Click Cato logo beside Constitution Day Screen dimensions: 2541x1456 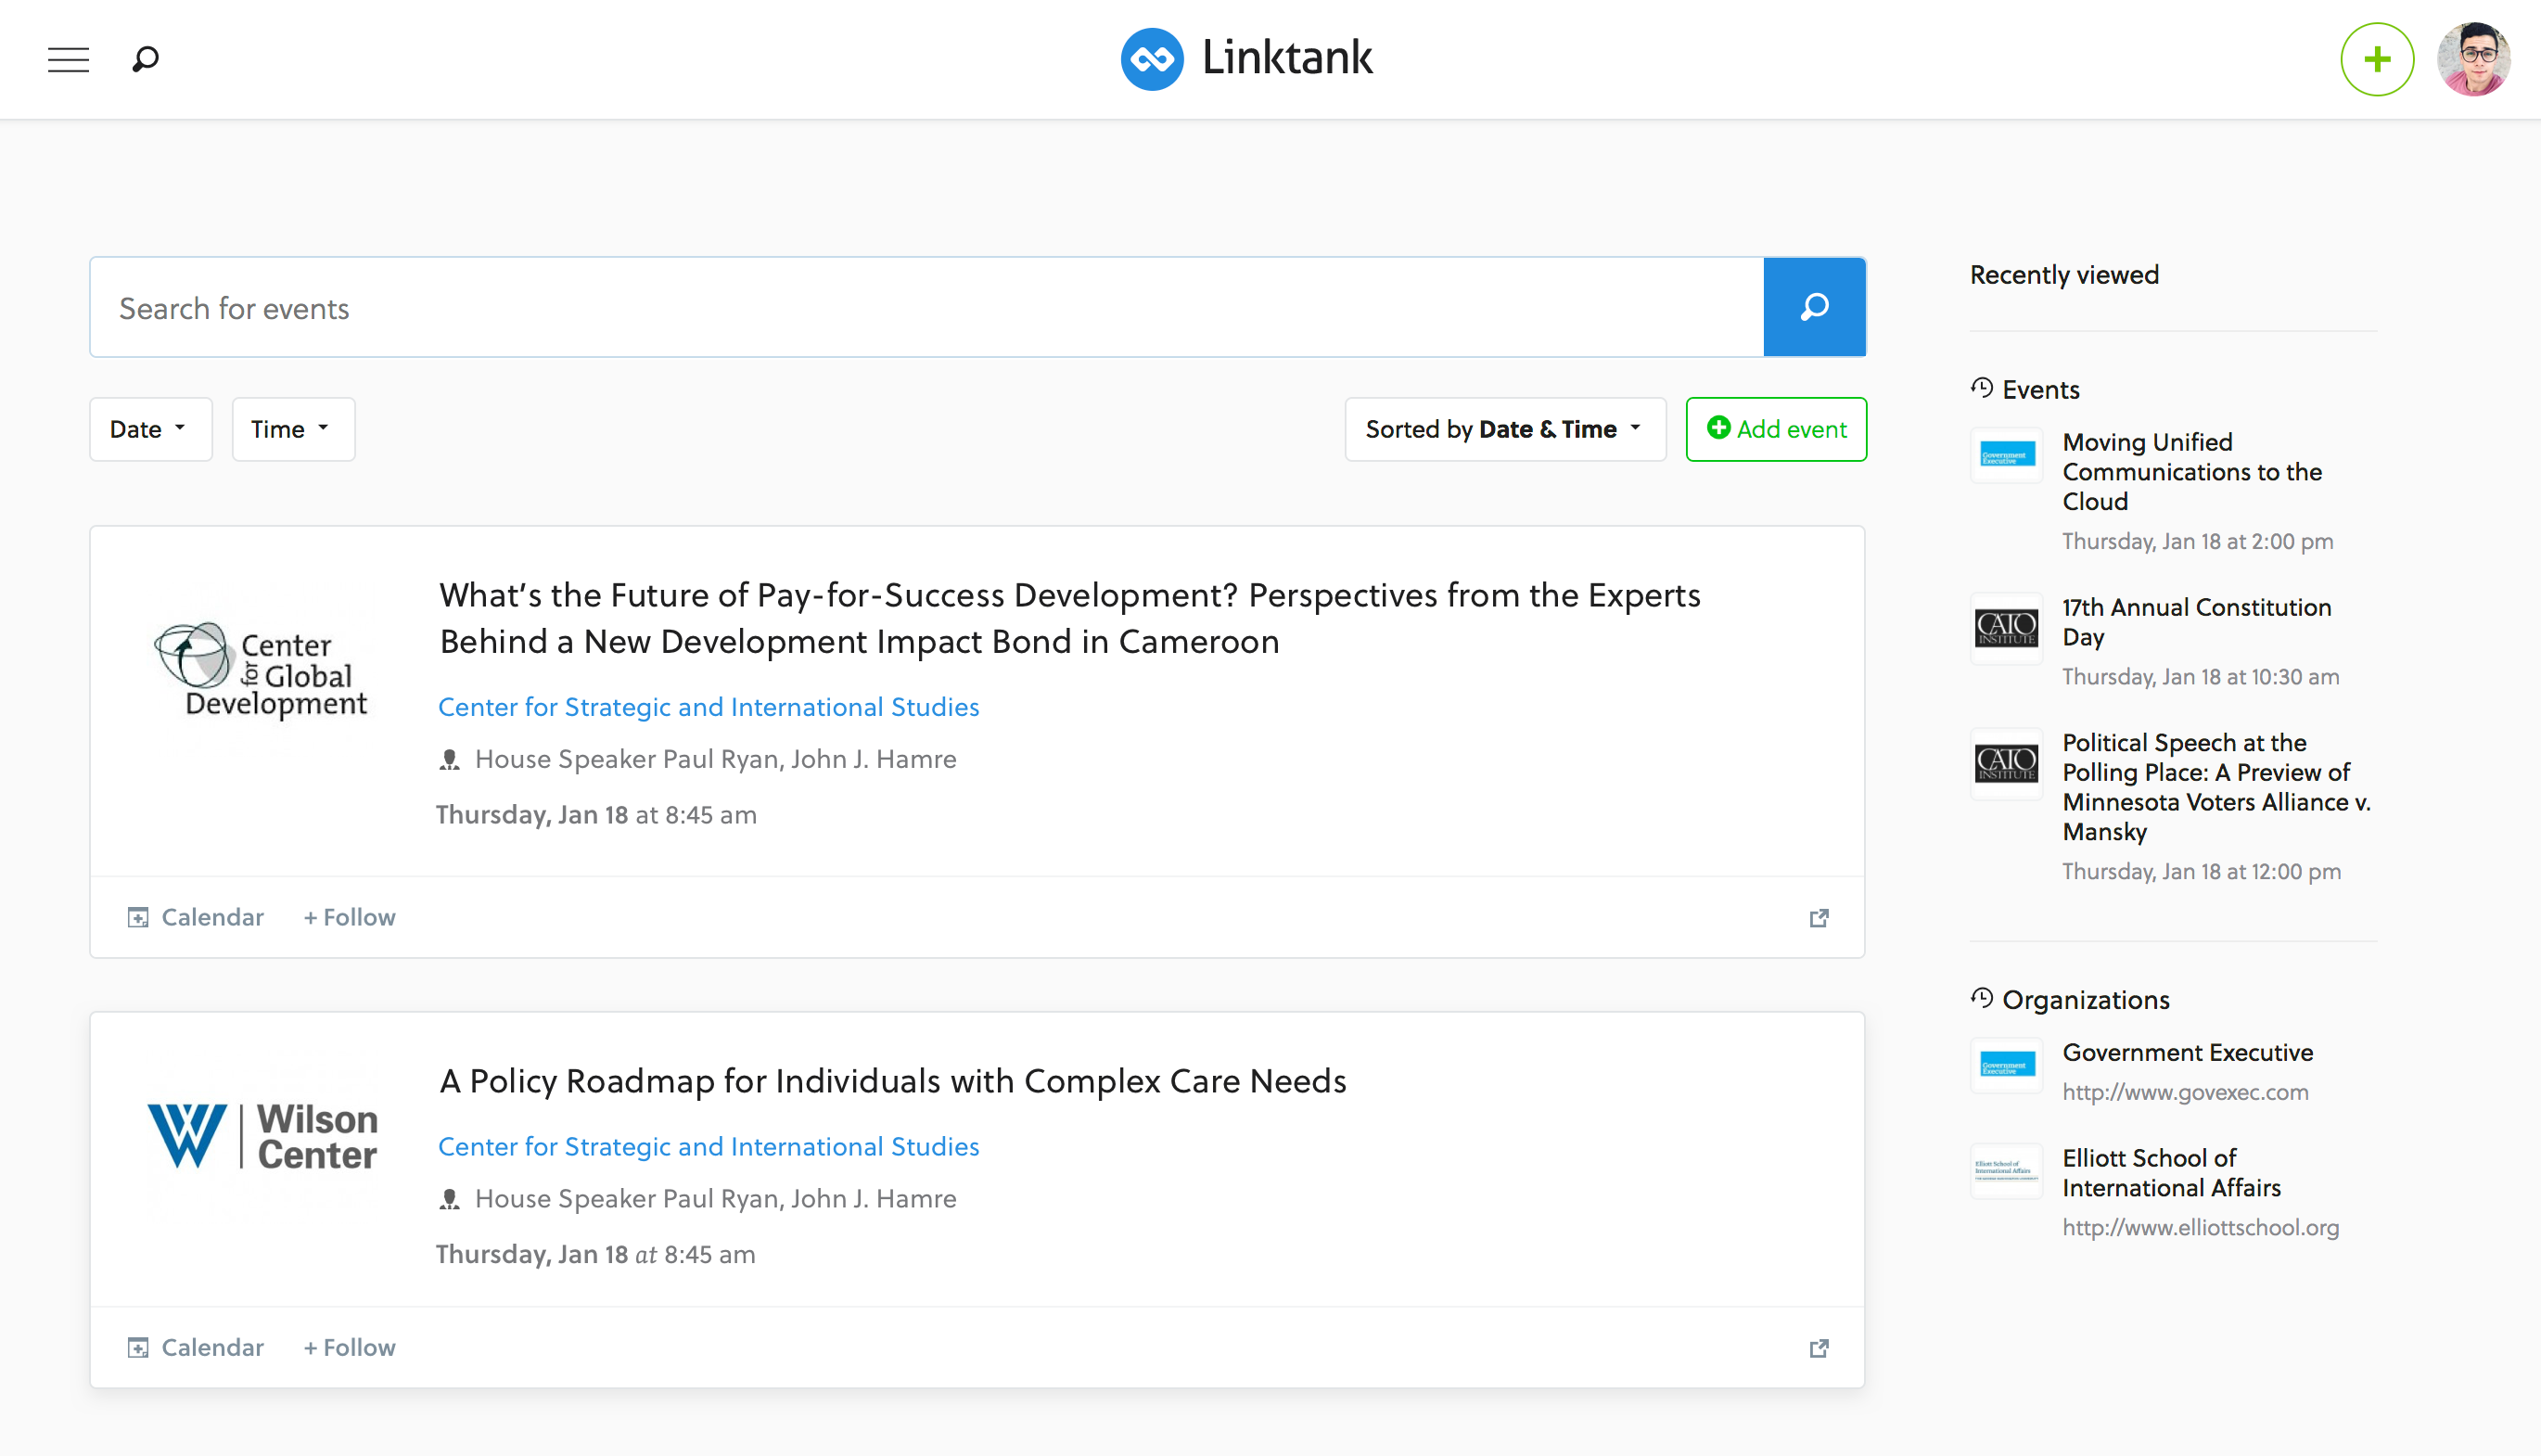click(2007, 628)
